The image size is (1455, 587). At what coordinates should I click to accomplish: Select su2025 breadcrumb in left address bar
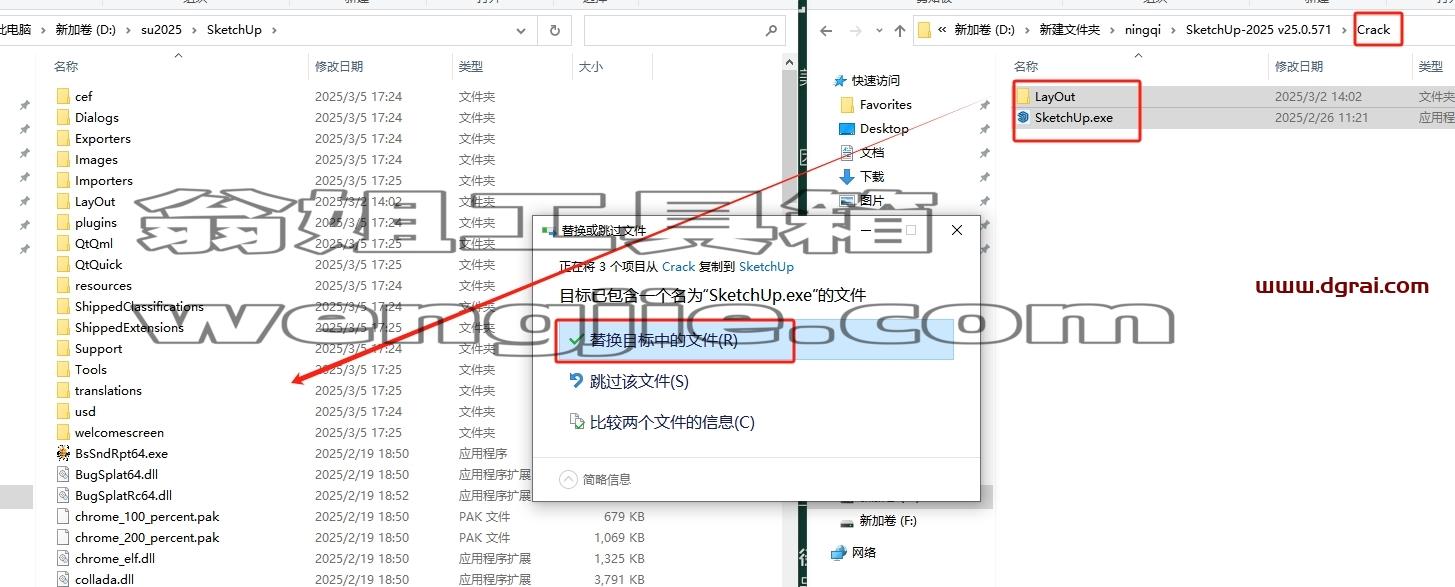(x=161, y=30)
